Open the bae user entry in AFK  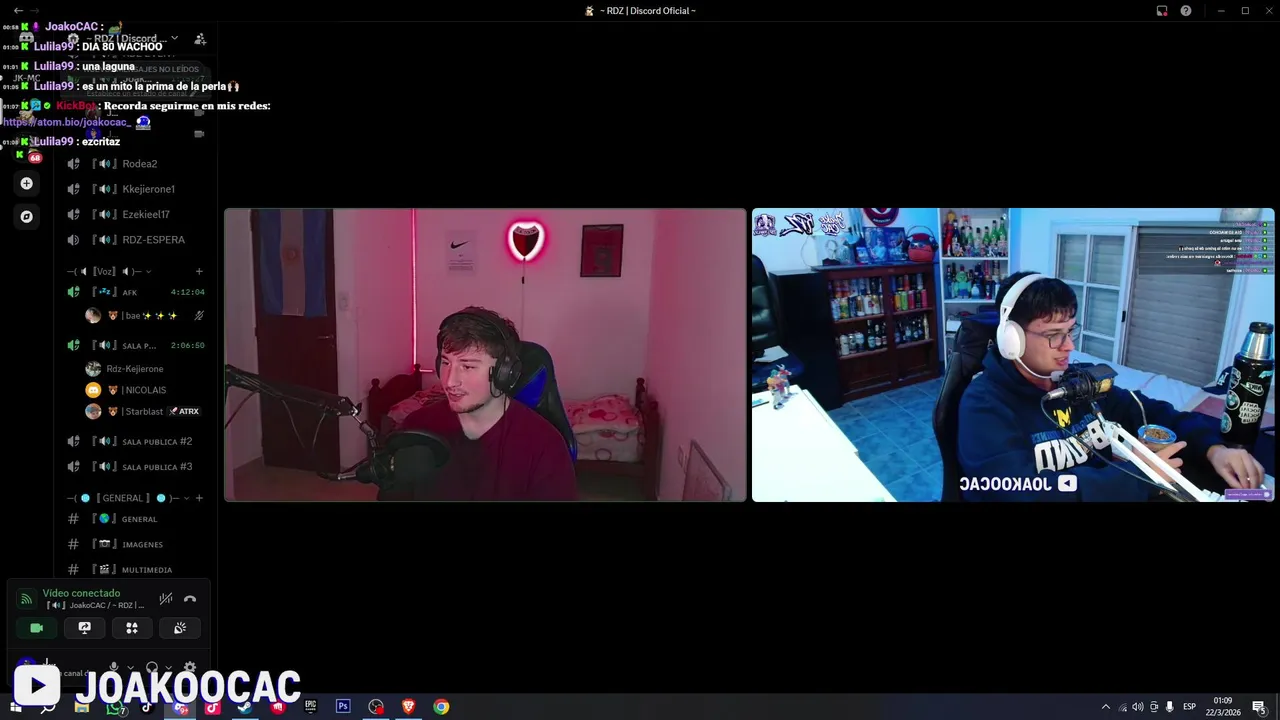pyautogui.click(x=146, y=316)
